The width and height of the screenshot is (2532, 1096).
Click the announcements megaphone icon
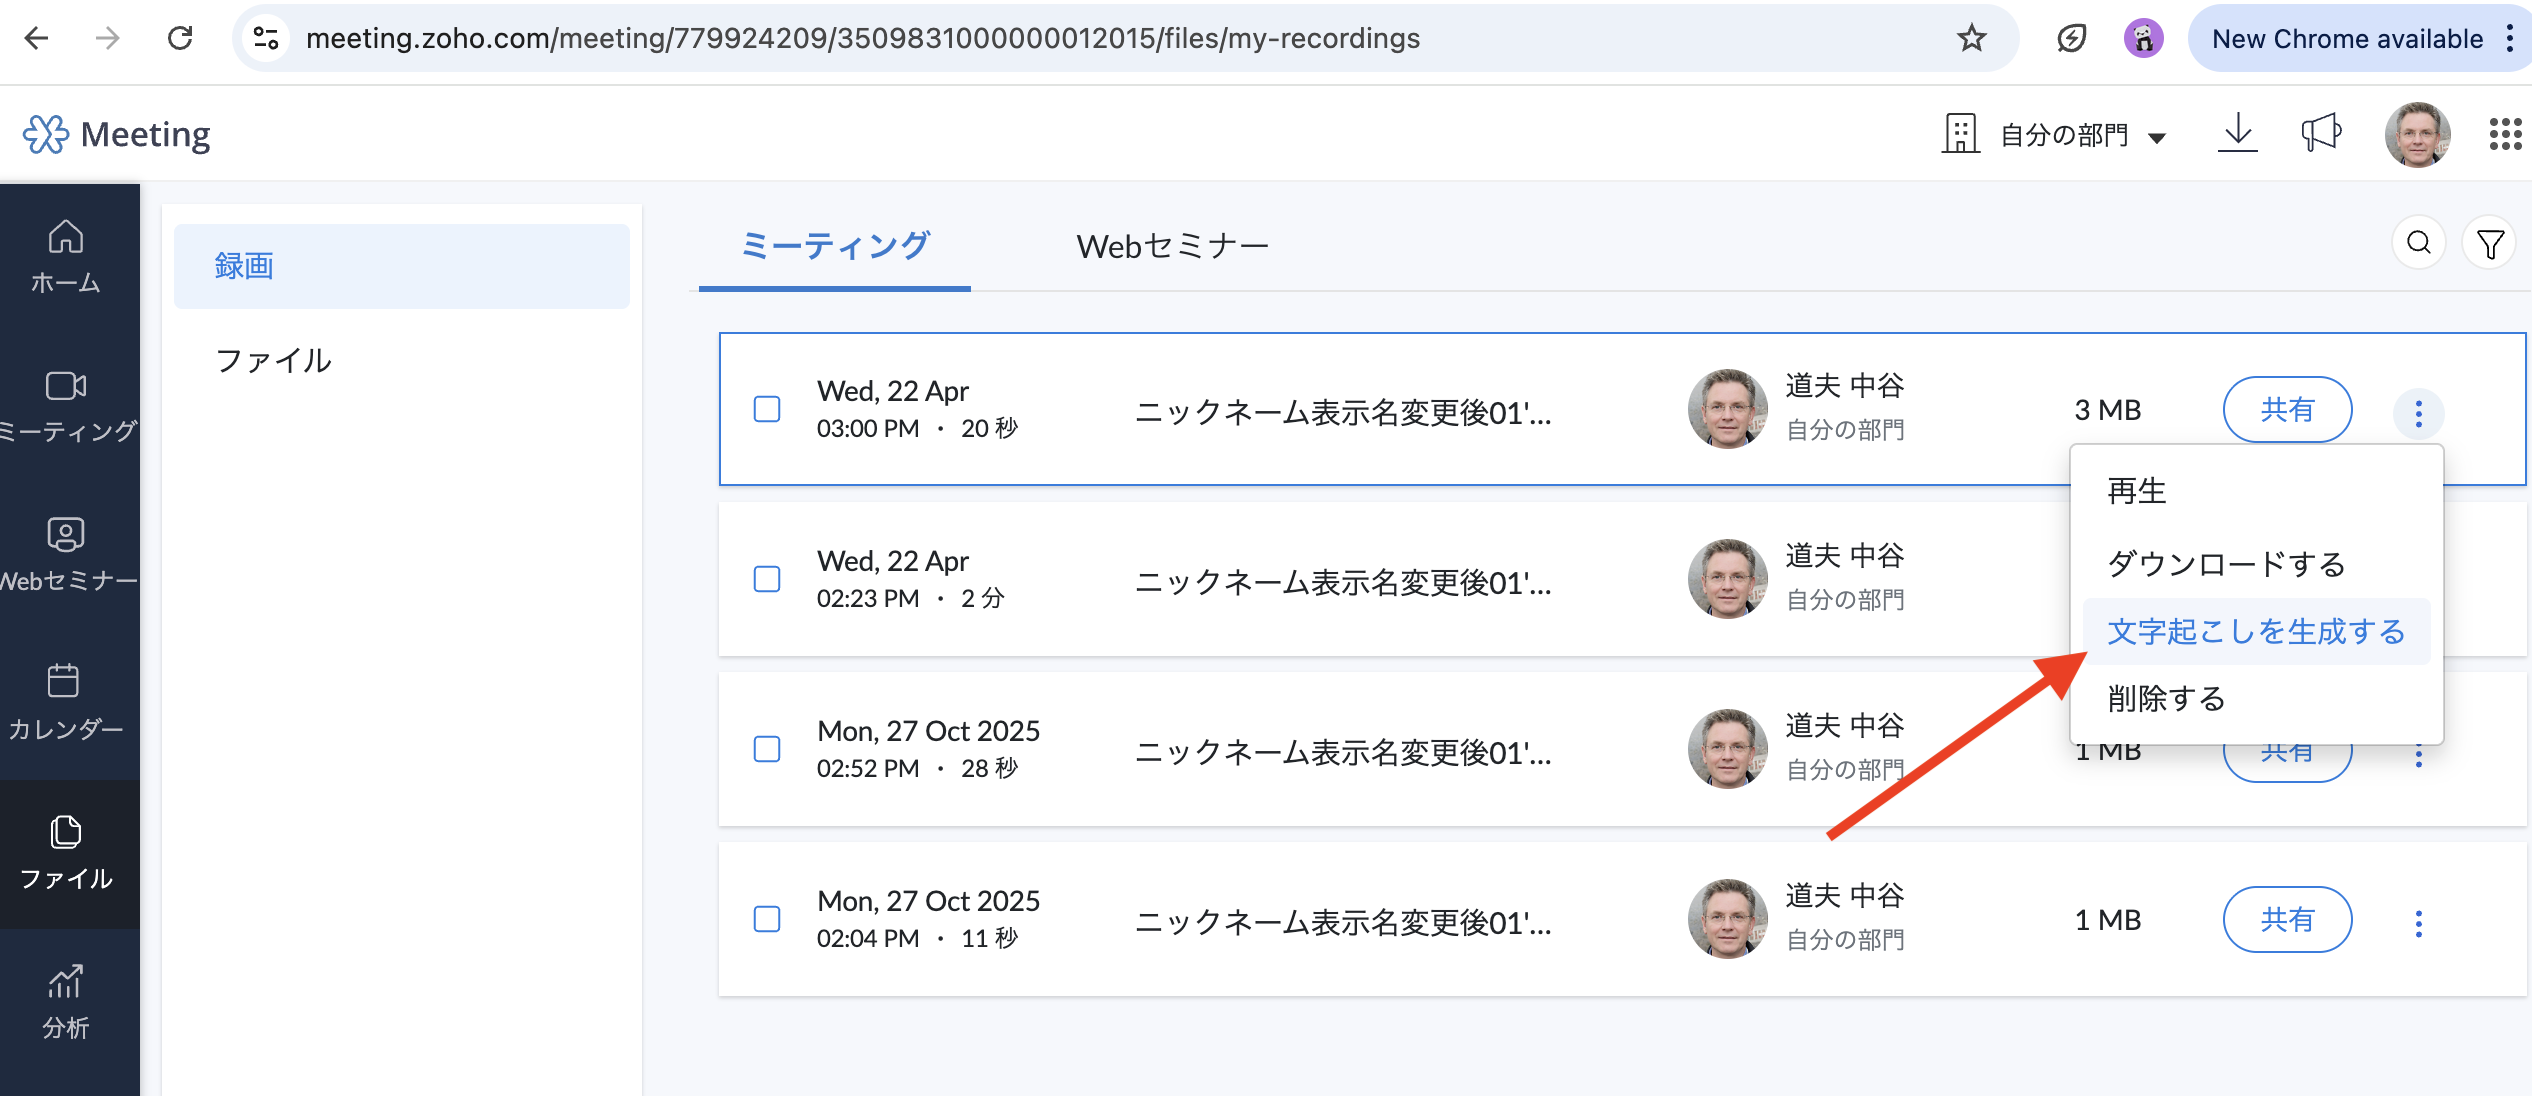point(2321,133)
